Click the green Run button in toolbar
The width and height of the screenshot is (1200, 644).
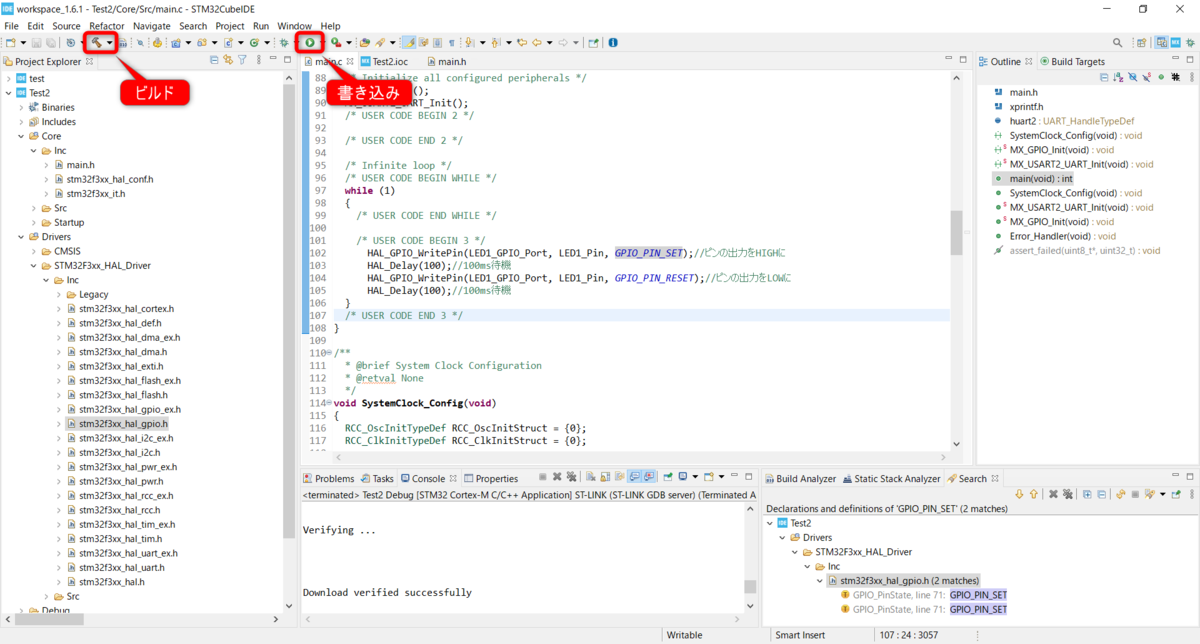(x=309, y=42)
